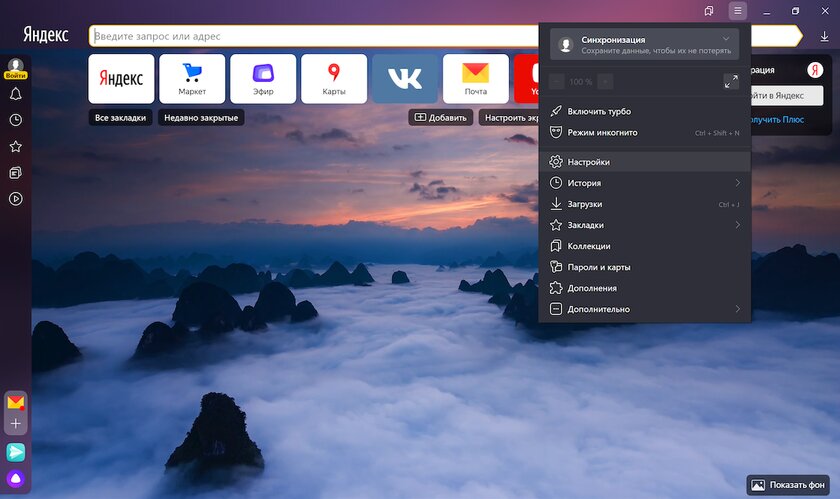Open the messenger icon in the sidebar

[16, 452]
